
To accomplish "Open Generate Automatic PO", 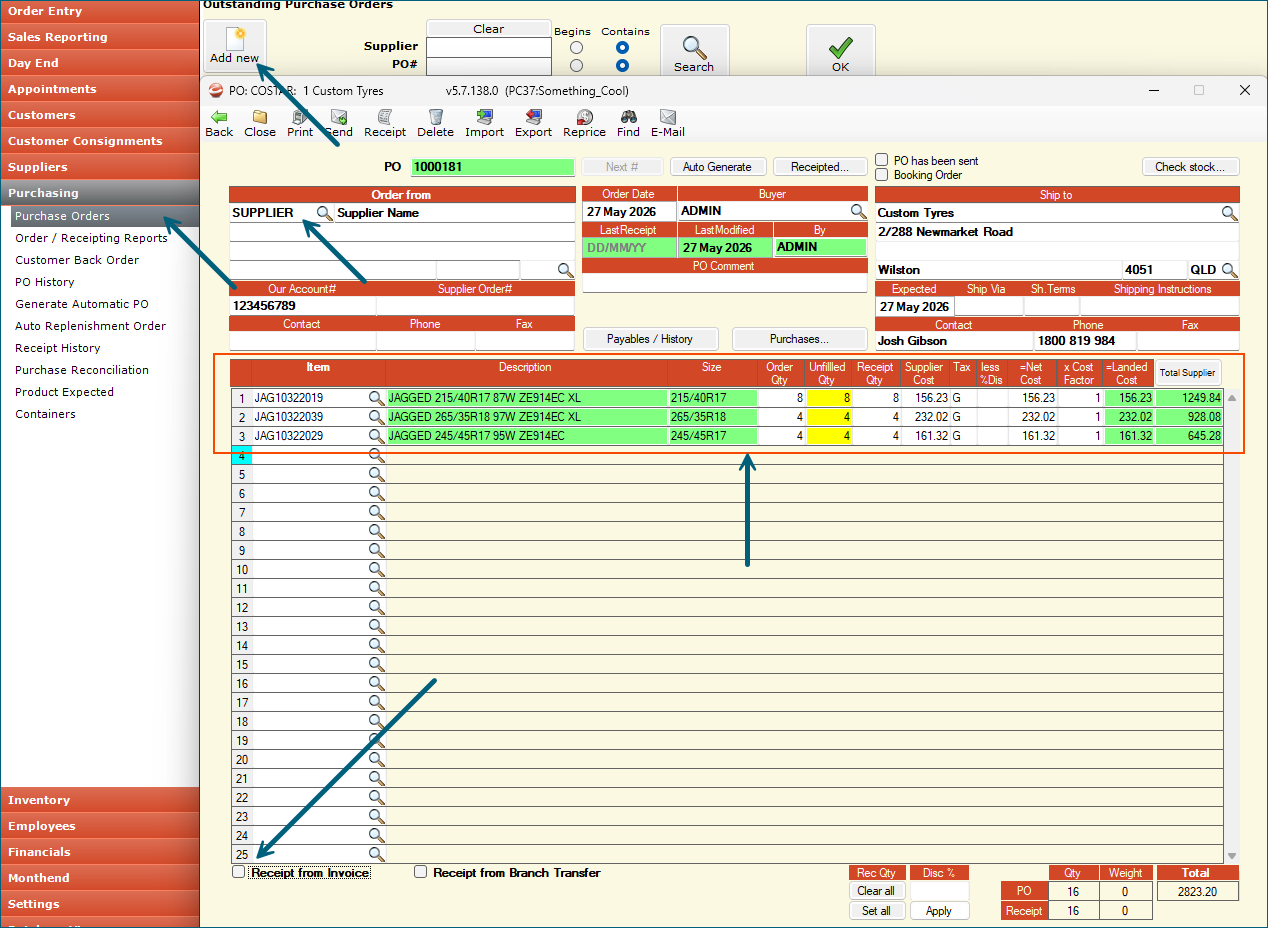I will pyautogui.click(x=82, y=304).
